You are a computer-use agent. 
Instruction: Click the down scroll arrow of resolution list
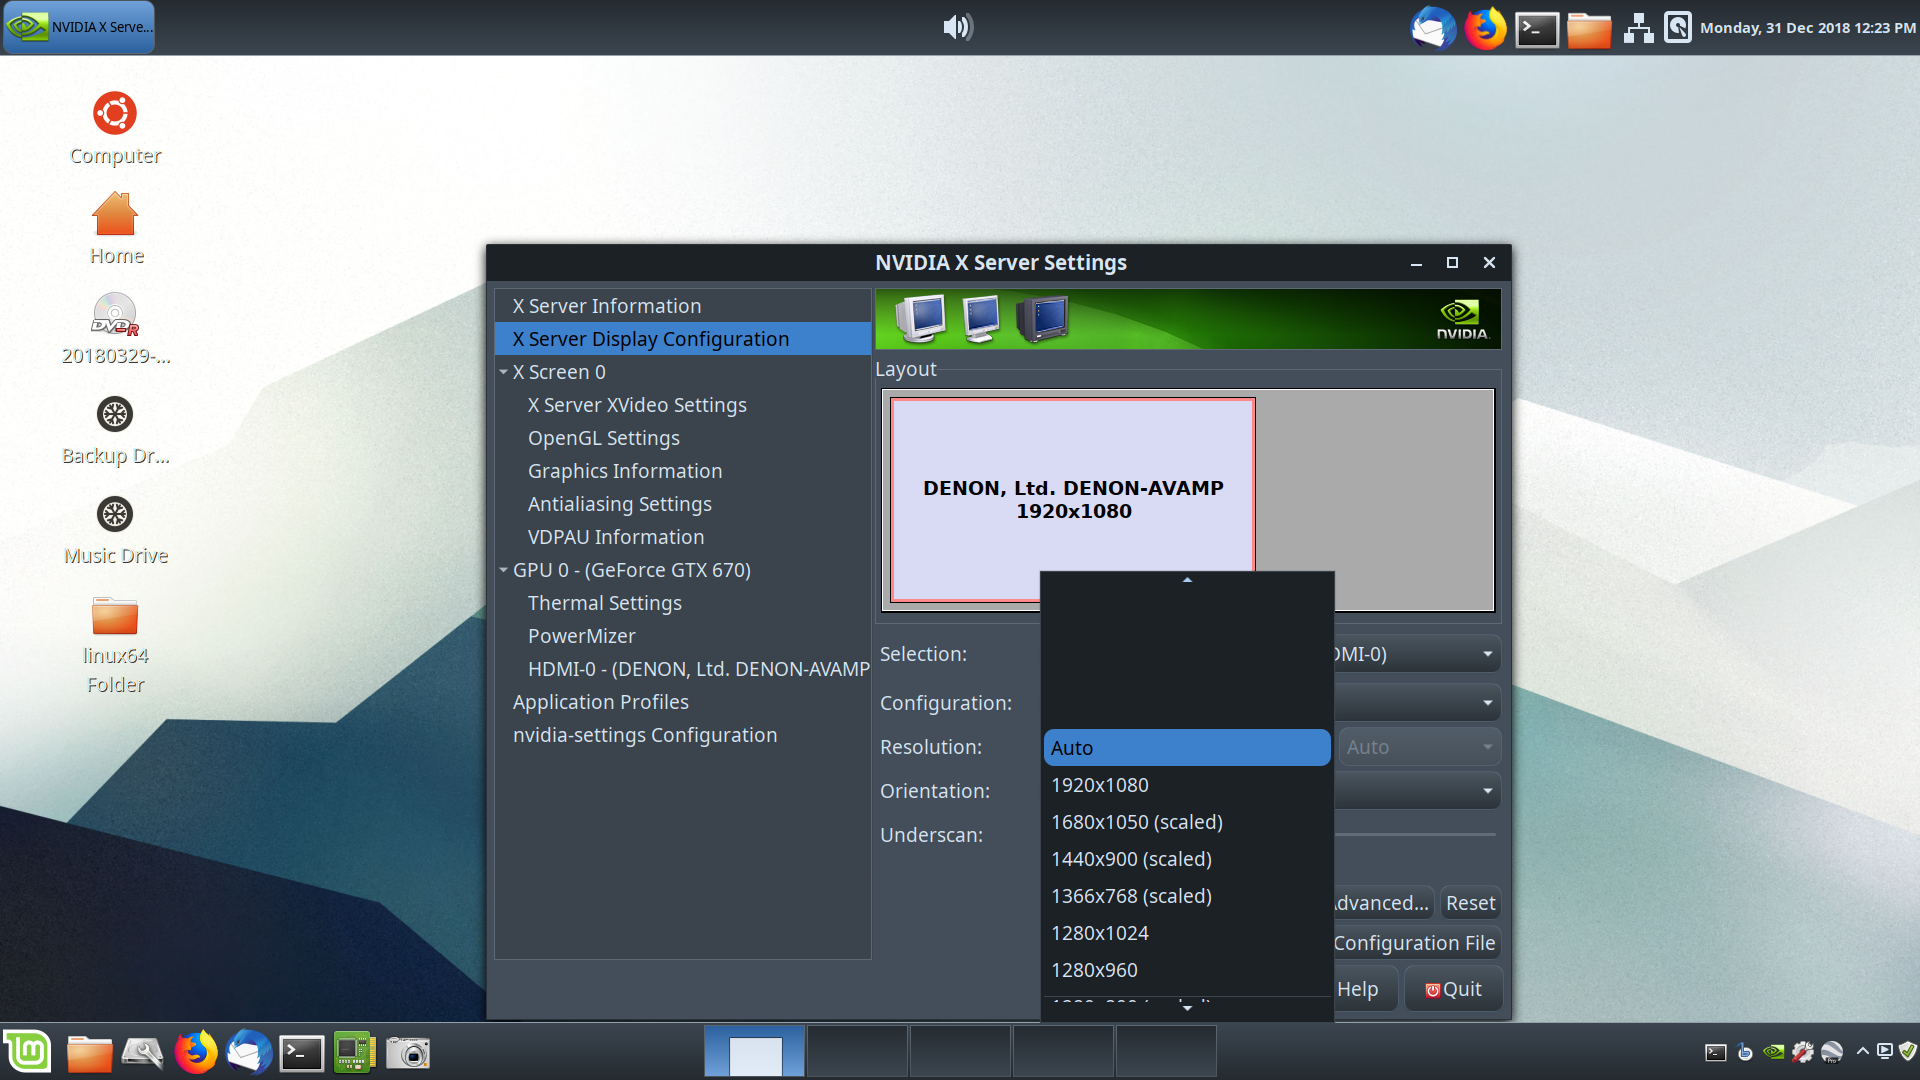pos(1187,1008)
